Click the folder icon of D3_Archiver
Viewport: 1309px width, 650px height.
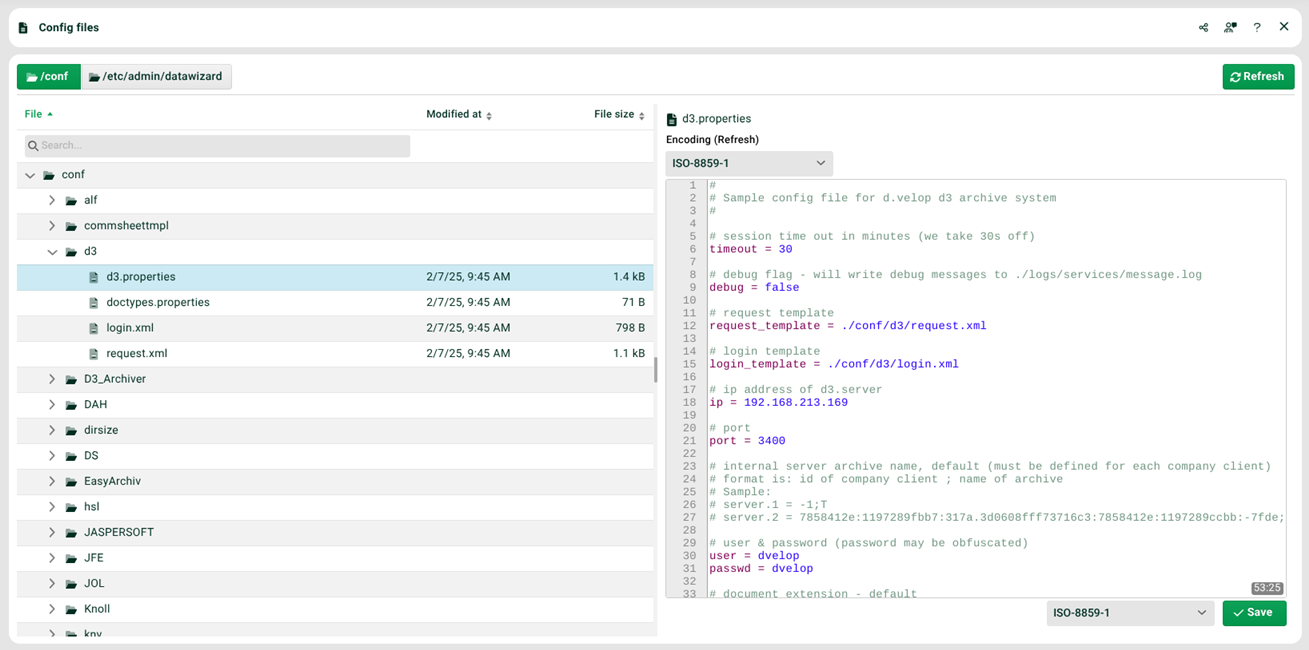point(71,379)
